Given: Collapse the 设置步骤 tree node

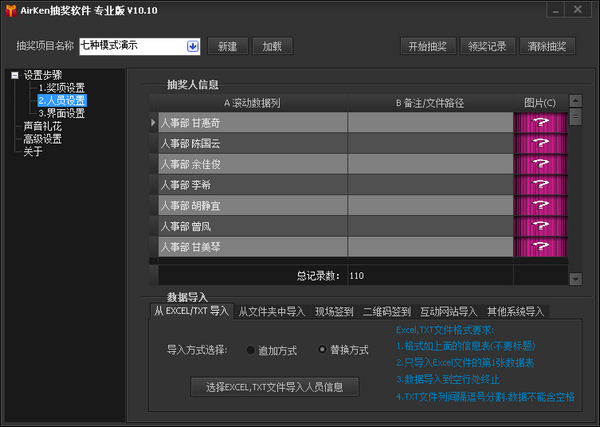Looking at the screenshot, I should pos(15,75).
